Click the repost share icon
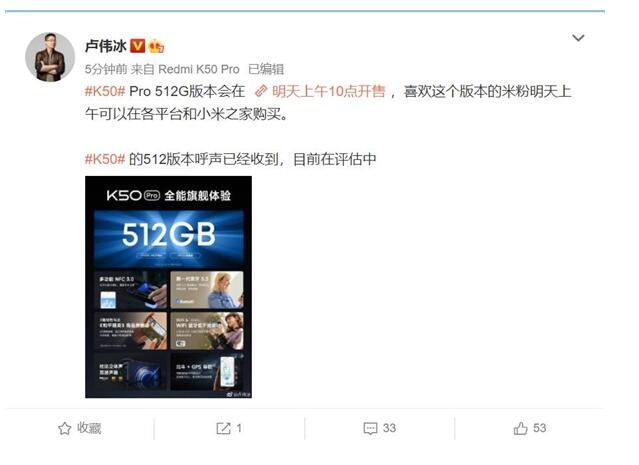639x465 pixels. pyautogui.click(x=223, y=428)
